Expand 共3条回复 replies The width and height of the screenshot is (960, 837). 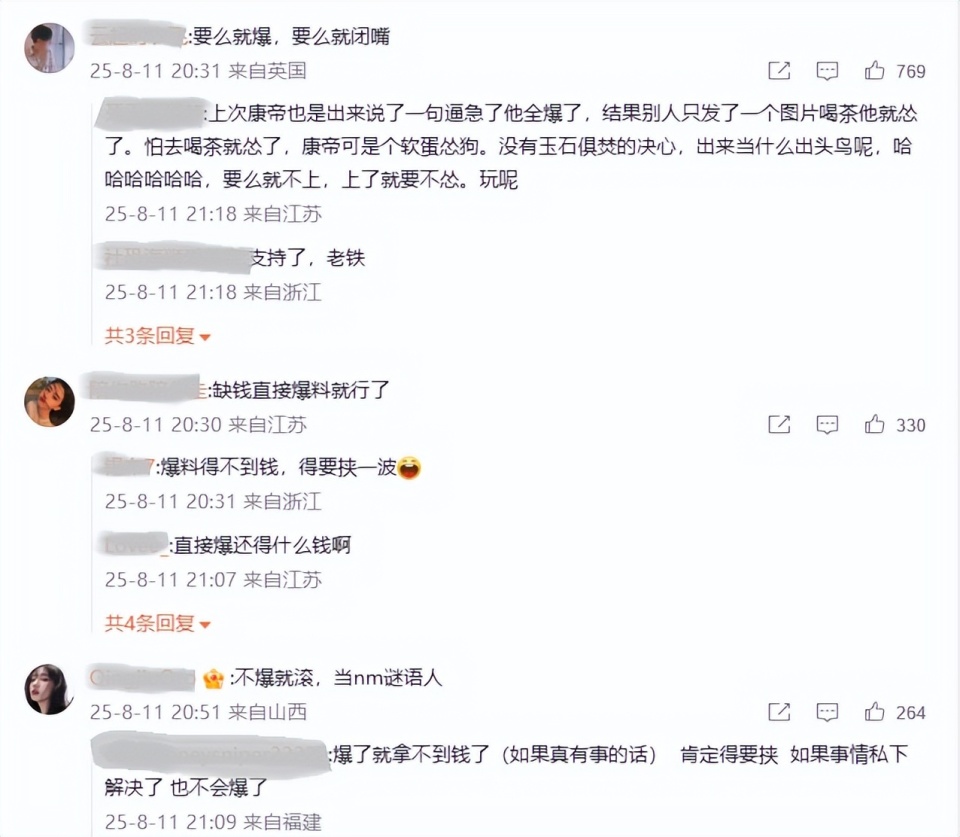pos(157,336)
